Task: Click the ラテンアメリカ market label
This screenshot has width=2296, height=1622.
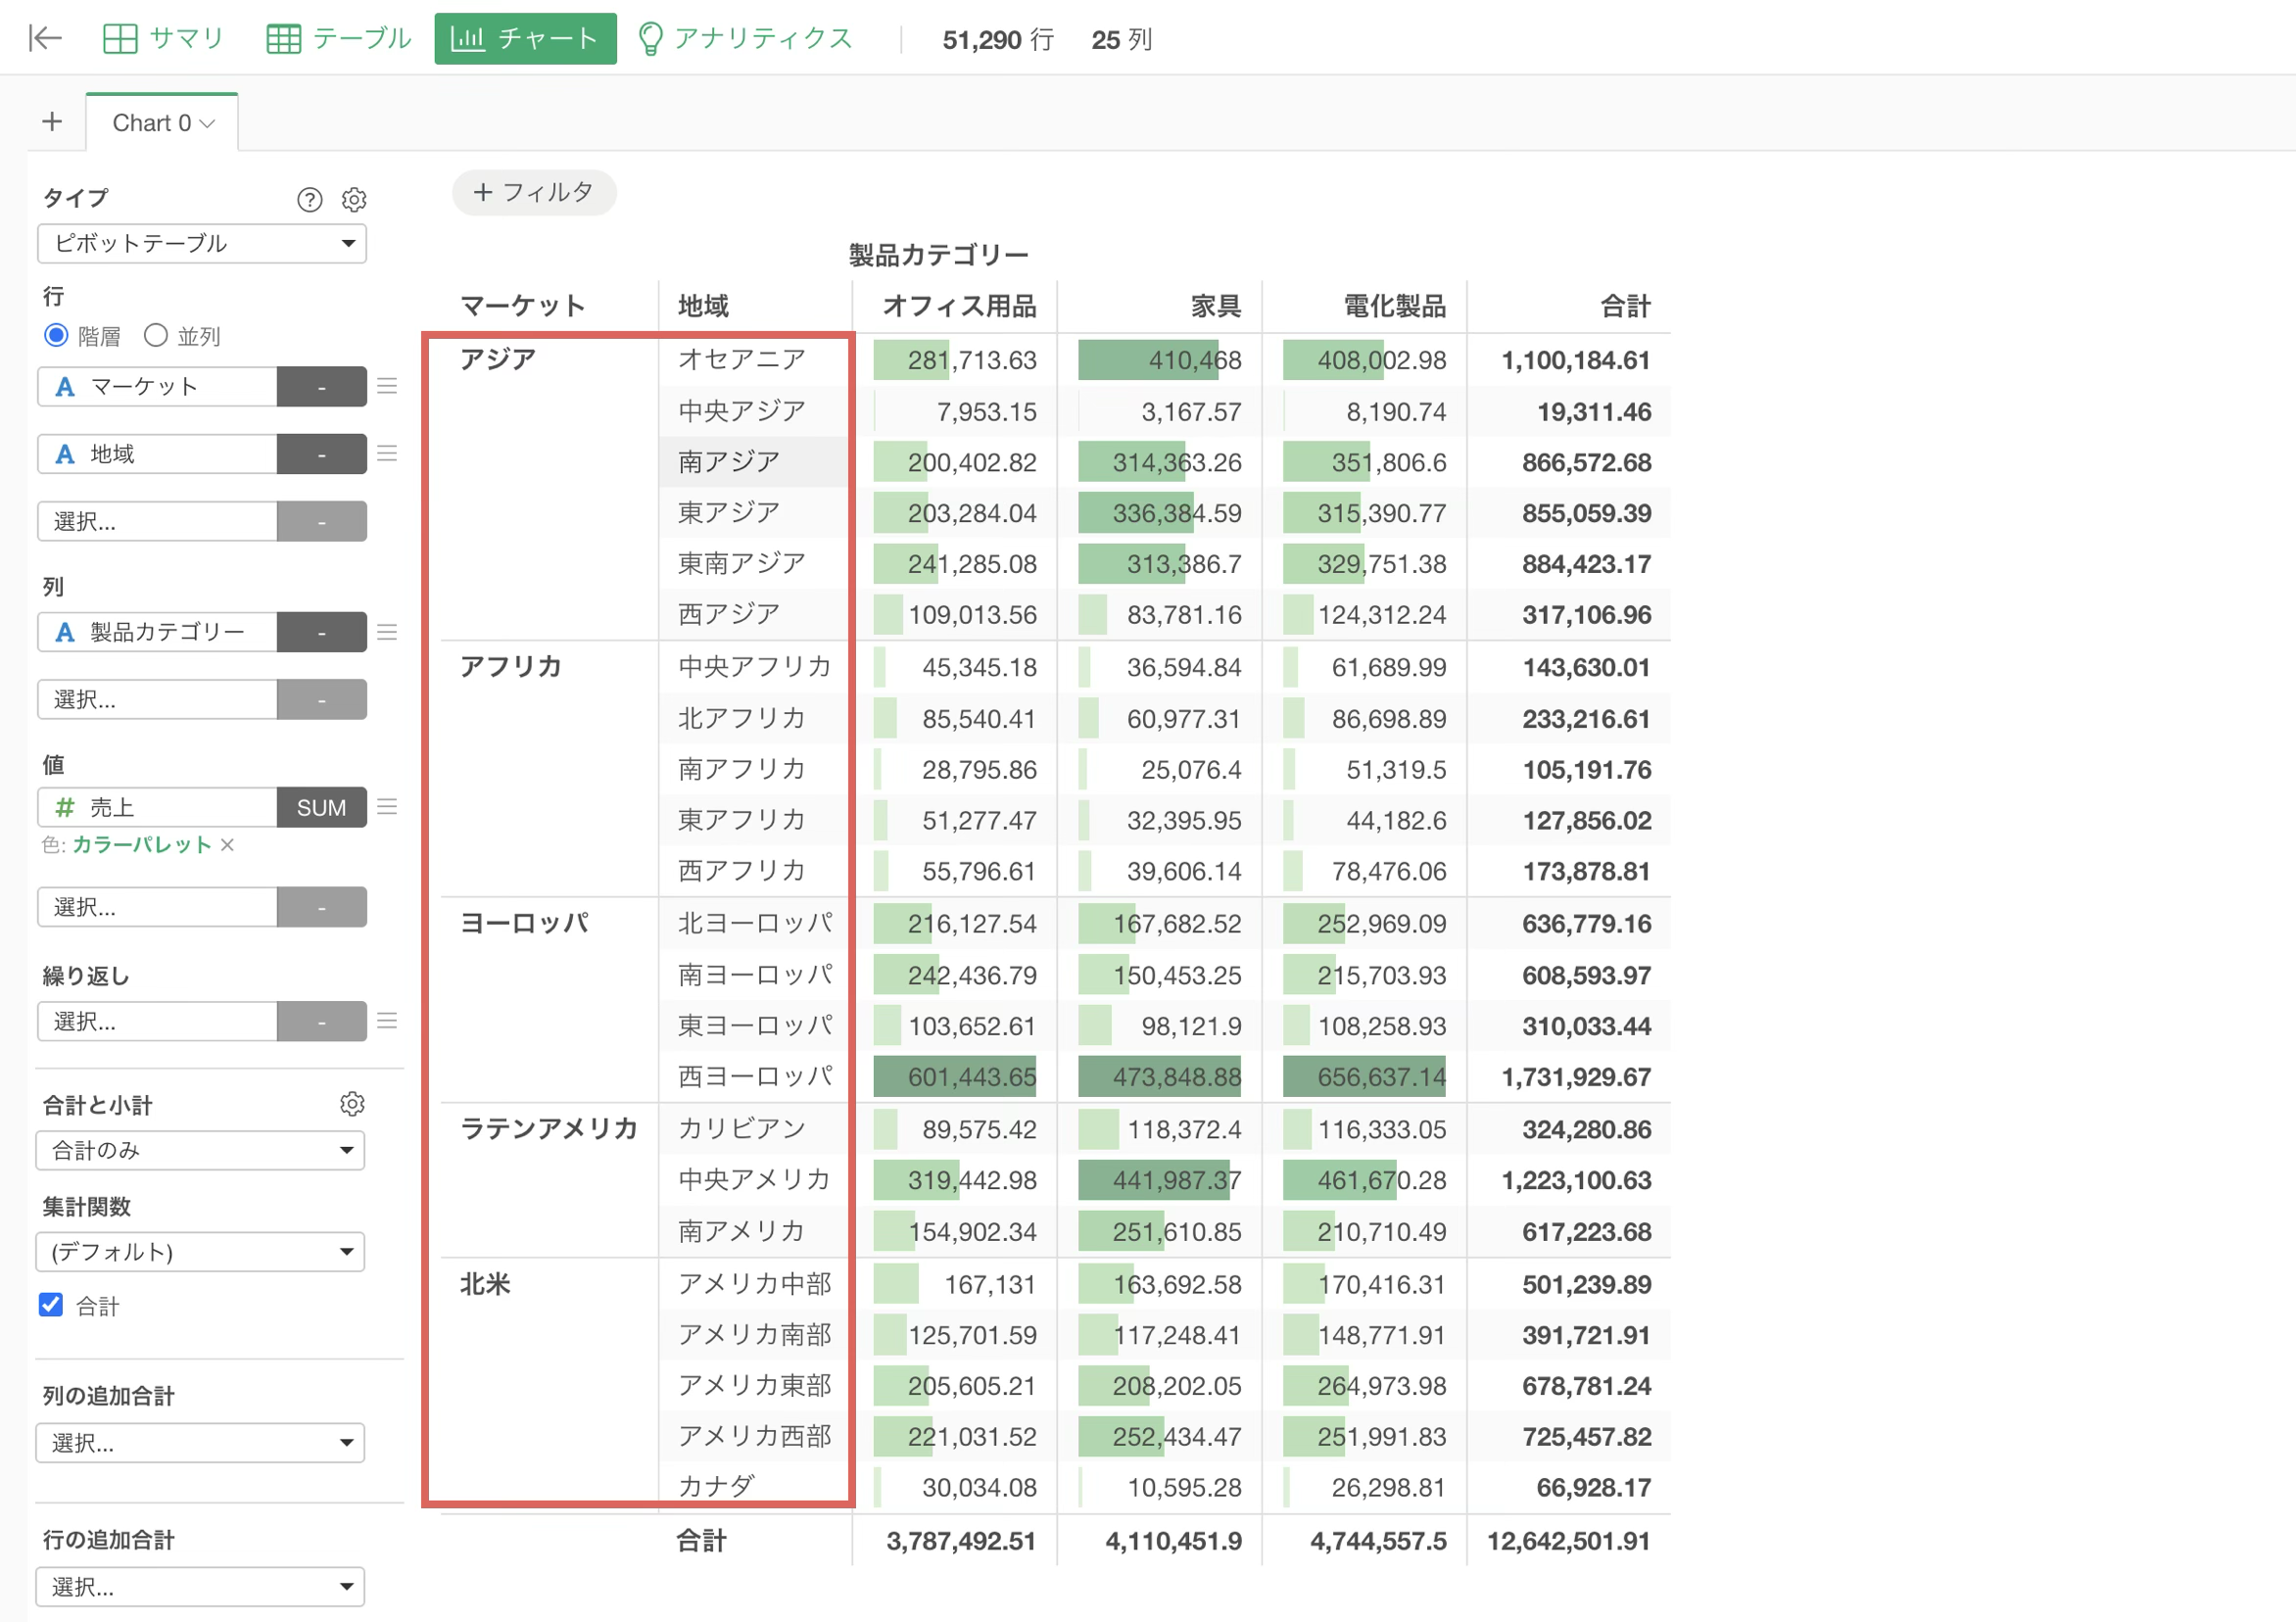Action: [x=548, y=1128]
